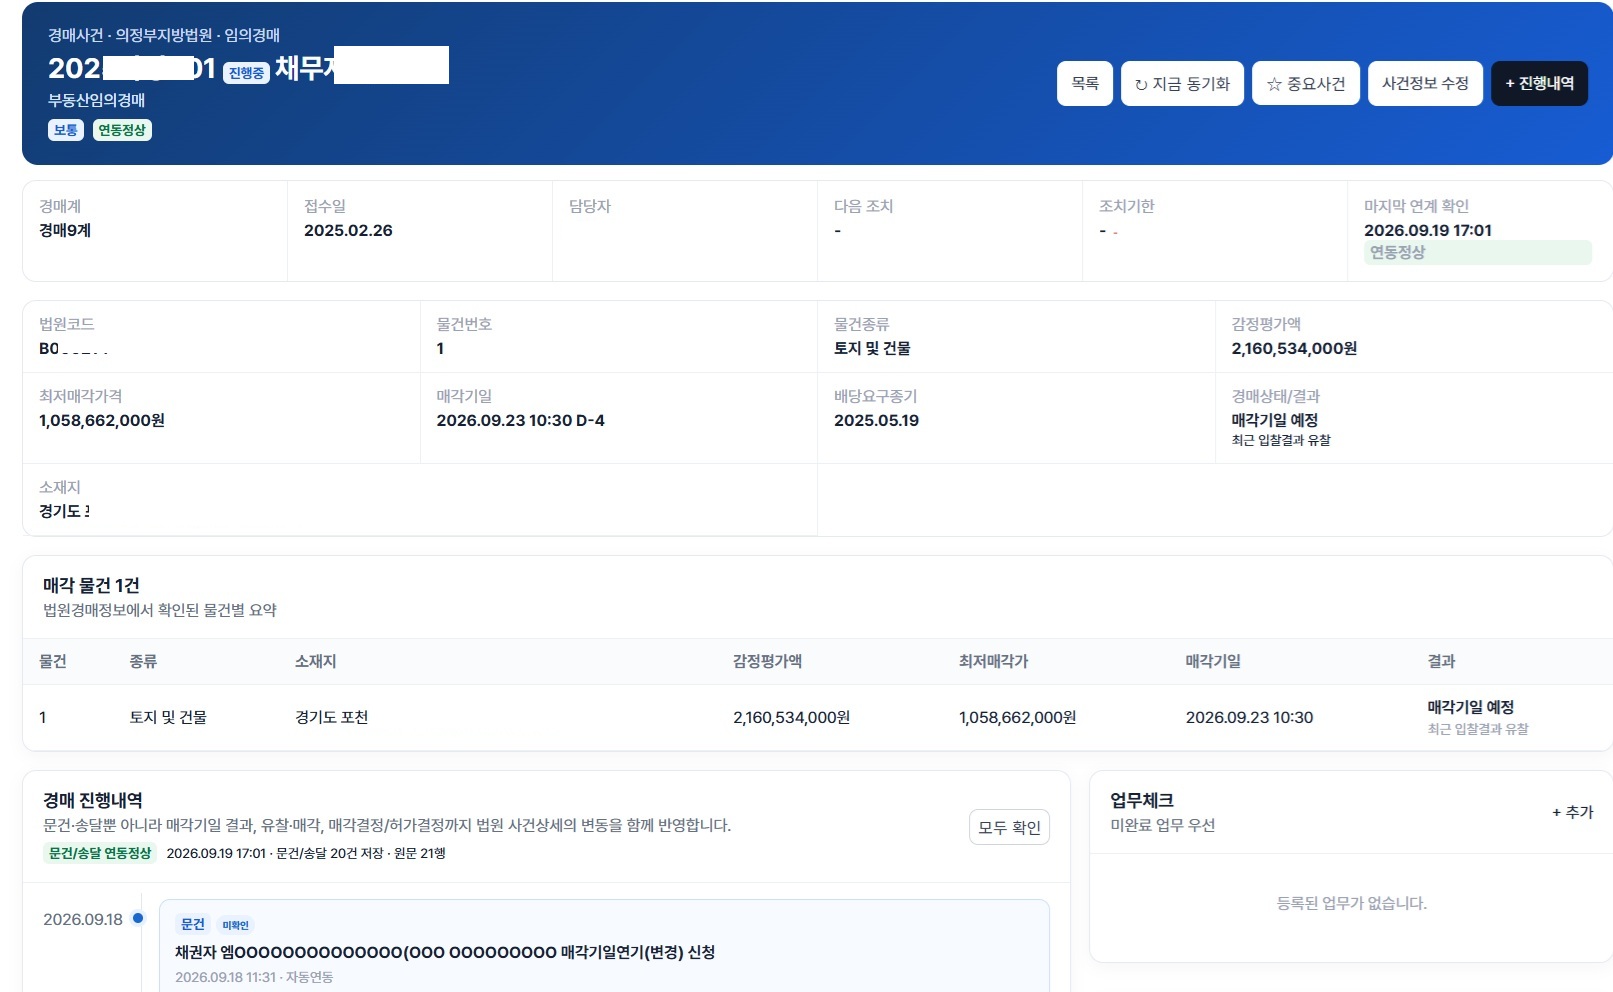
Task: Click 1,058,662,000원 under the 최저매각가격 label
Action: click(x=102, y=420)
